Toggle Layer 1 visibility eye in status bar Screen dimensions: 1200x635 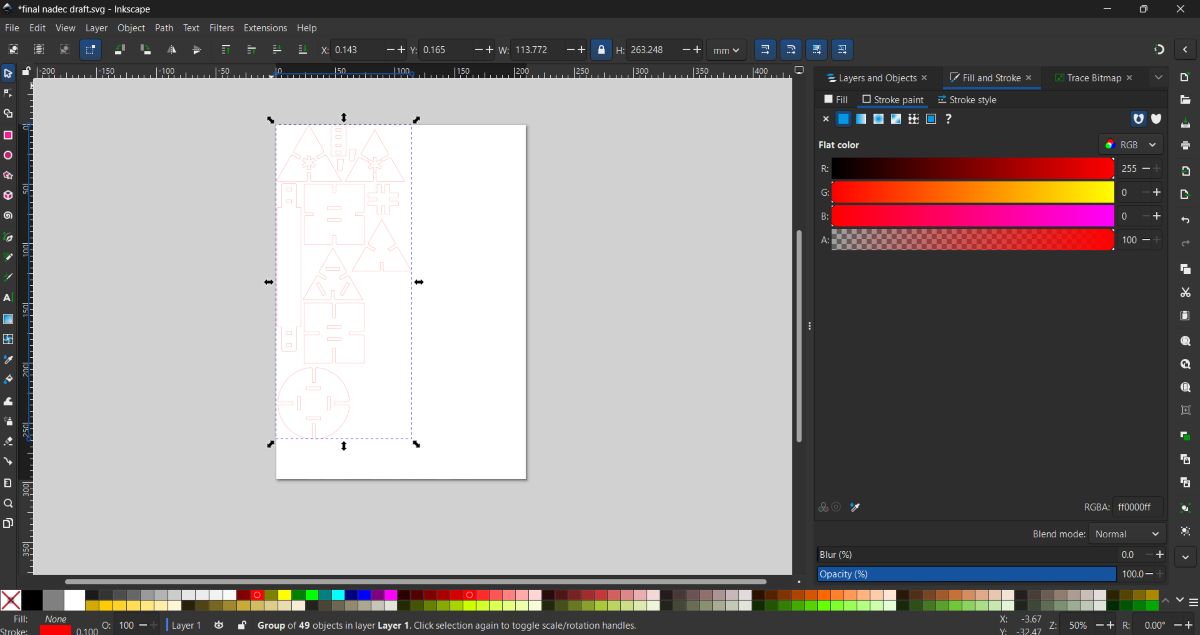219,625
